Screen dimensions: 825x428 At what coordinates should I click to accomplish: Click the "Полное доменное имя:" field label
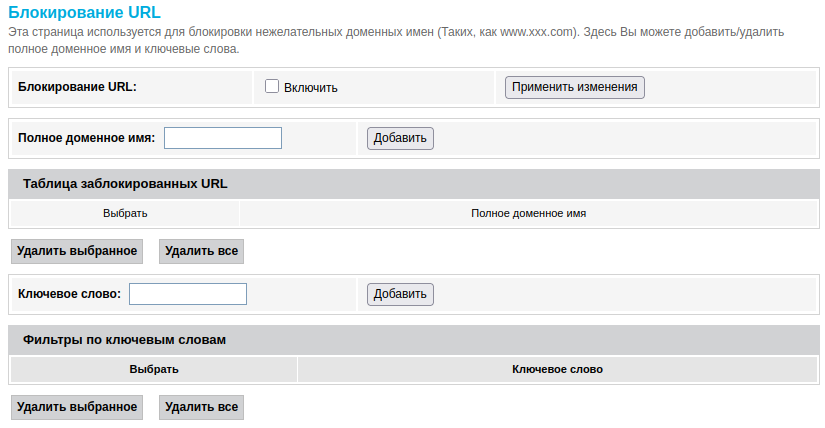86,138
